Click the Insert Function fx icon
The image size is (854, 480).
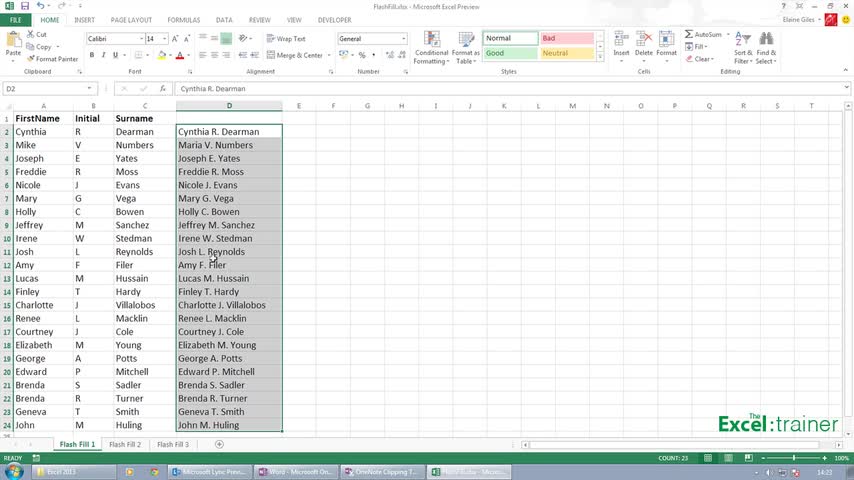coord(162,88)
